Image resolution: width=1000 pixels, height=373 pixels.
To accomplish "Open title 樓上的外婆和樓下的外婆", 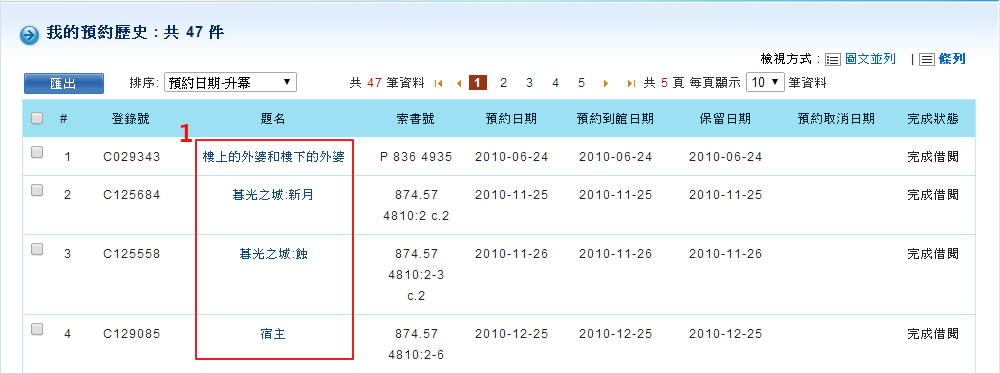I will pyautogui.click(x=274, y=156).
